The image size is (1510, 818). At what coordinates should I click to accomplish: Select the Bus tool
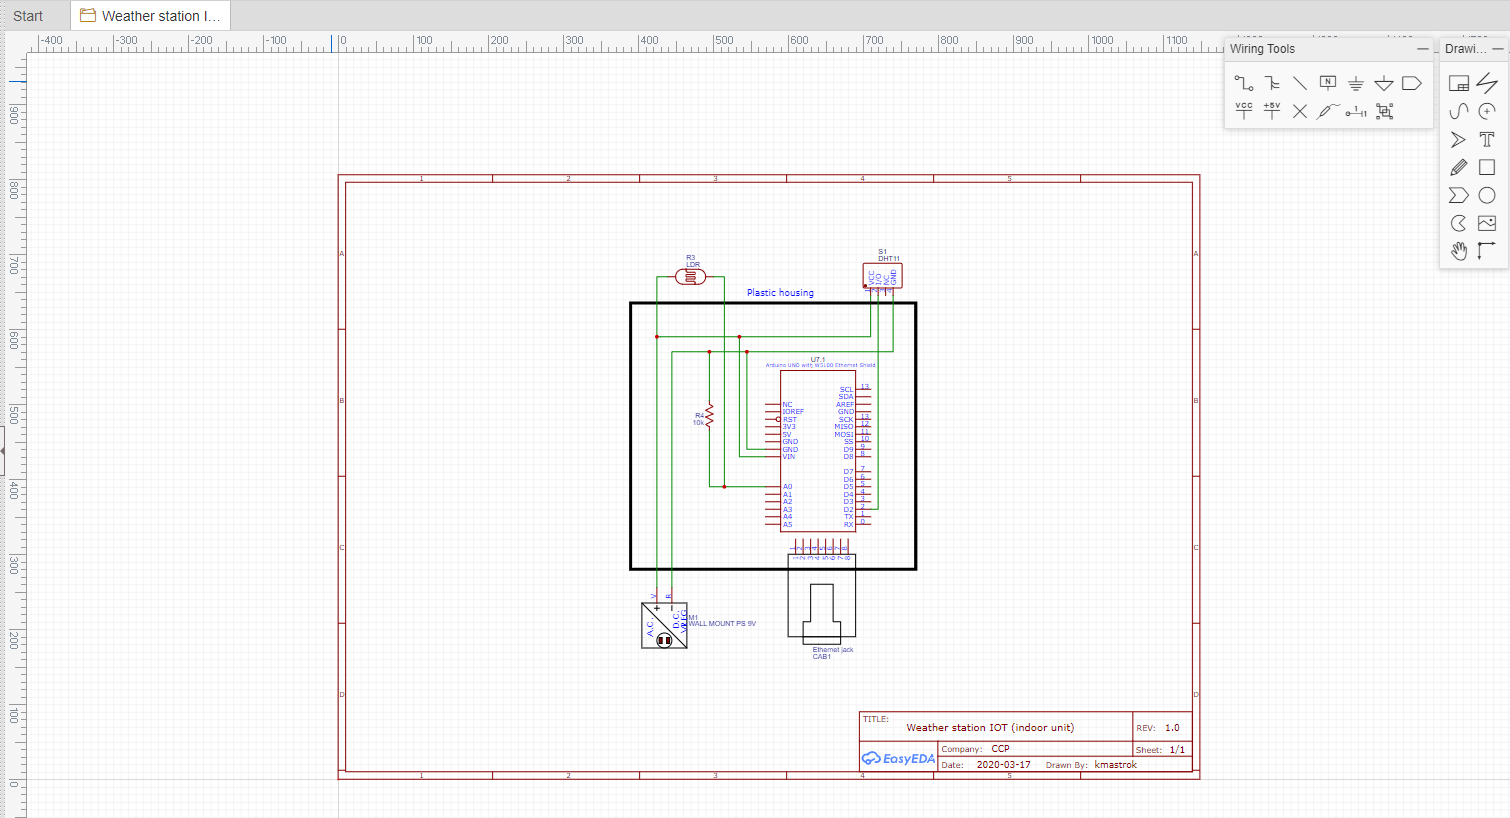tap(1272, 83)
